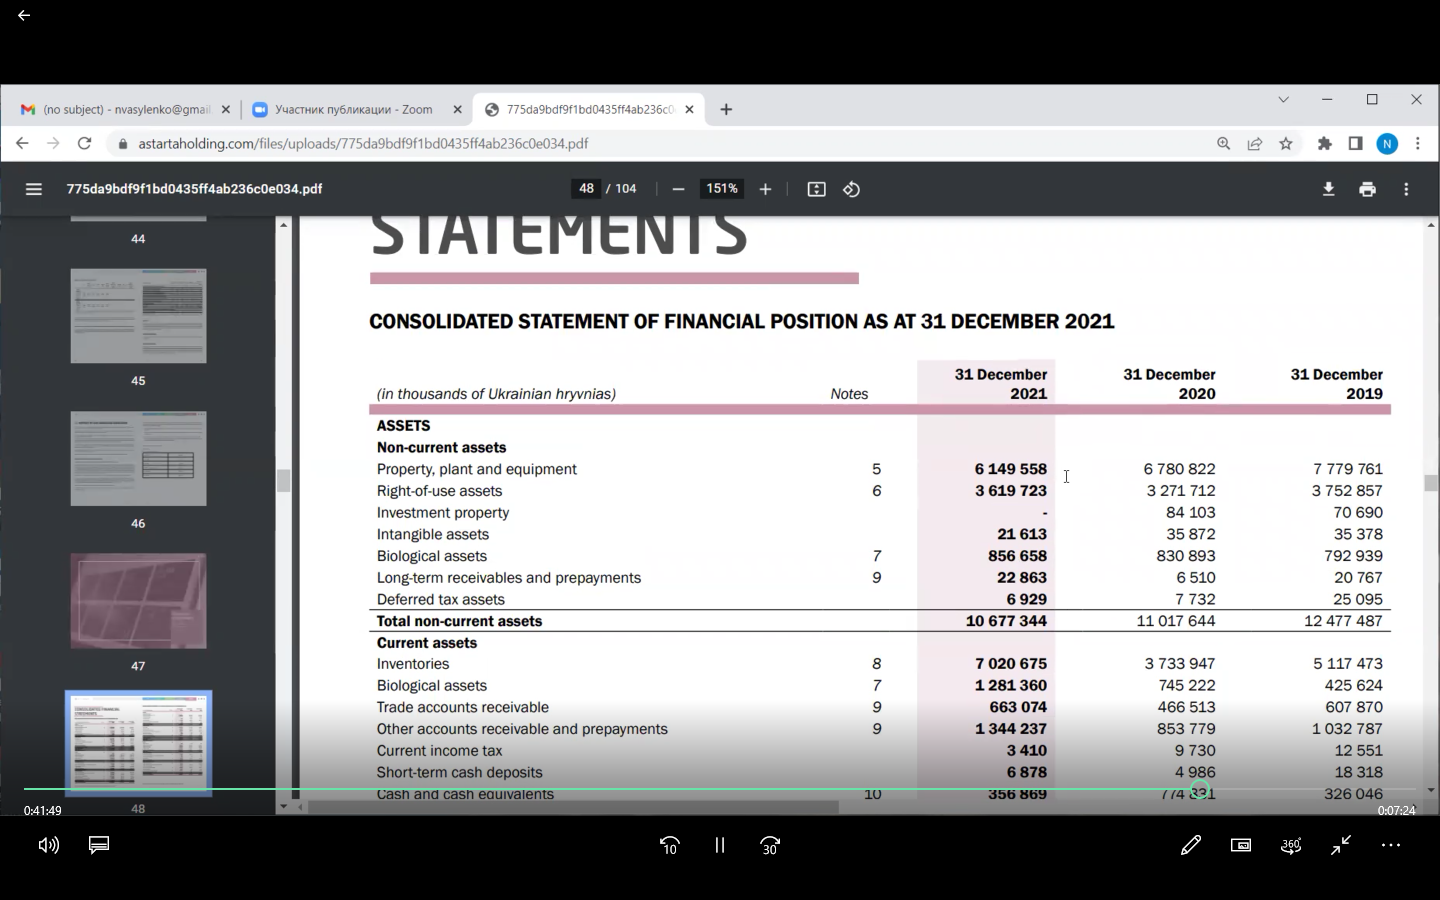
Task: Rewind the recording 10 seconds
Action: (x=669, y=845)
